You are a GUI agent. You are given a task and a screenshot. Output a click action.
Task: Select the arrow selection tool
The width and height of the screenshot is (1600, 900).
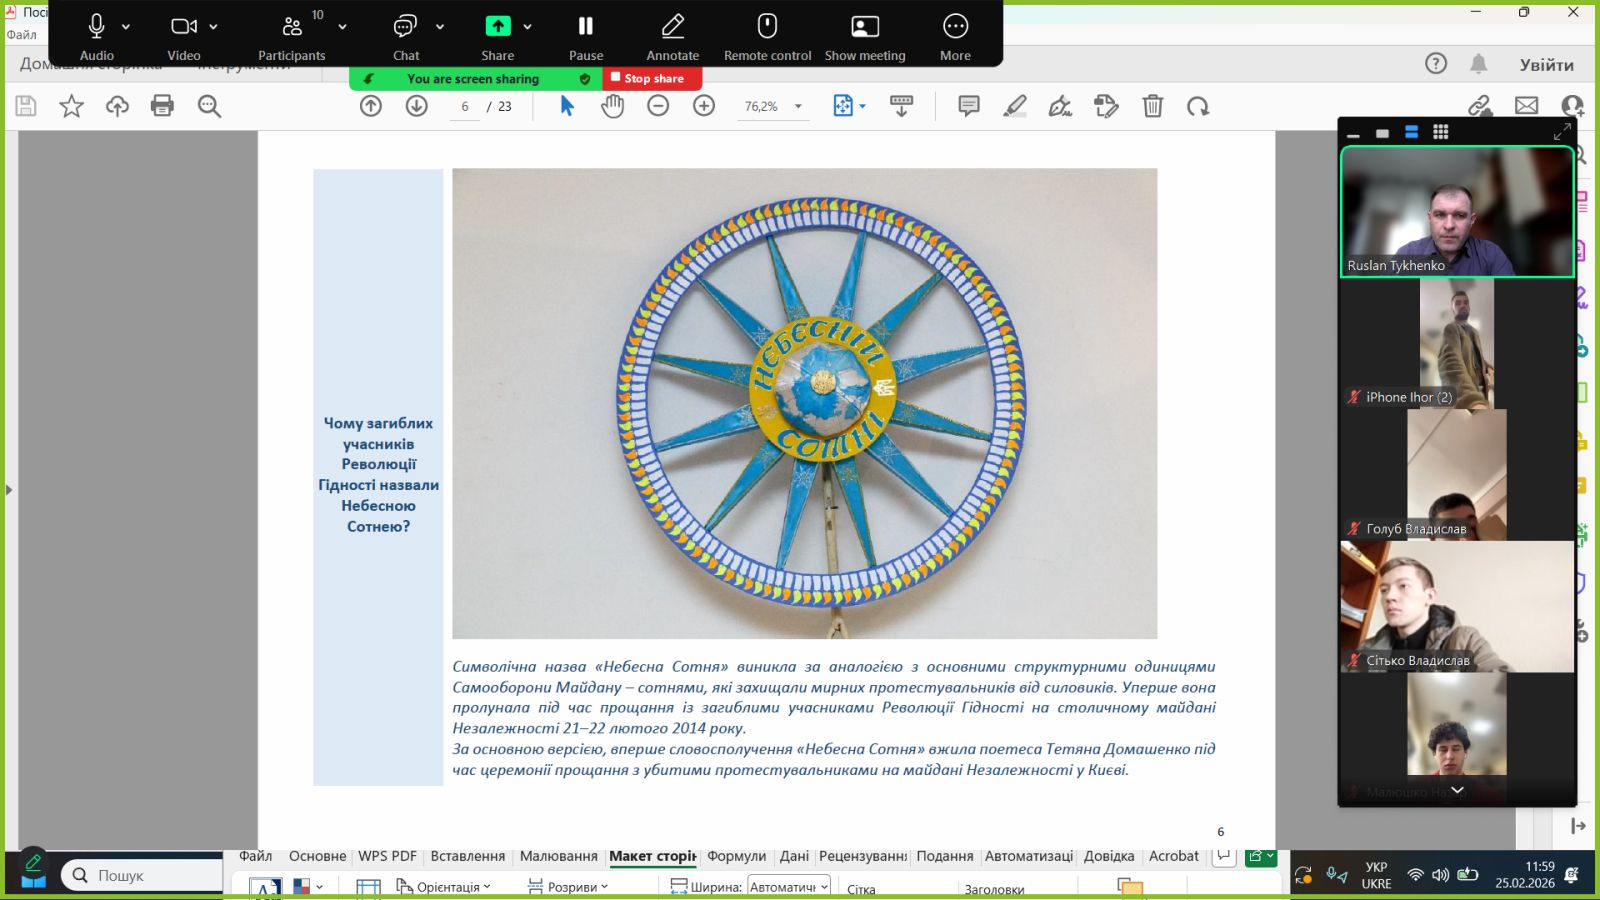pos(567,106)
